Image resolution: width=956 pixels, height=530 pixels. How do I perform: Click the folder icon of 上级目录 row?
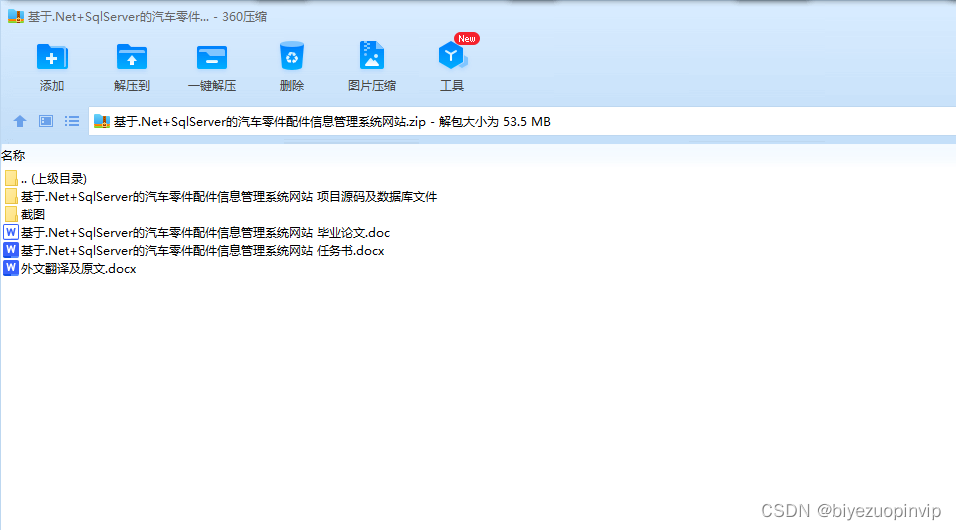pyautogui.click(x=11, y=178)
